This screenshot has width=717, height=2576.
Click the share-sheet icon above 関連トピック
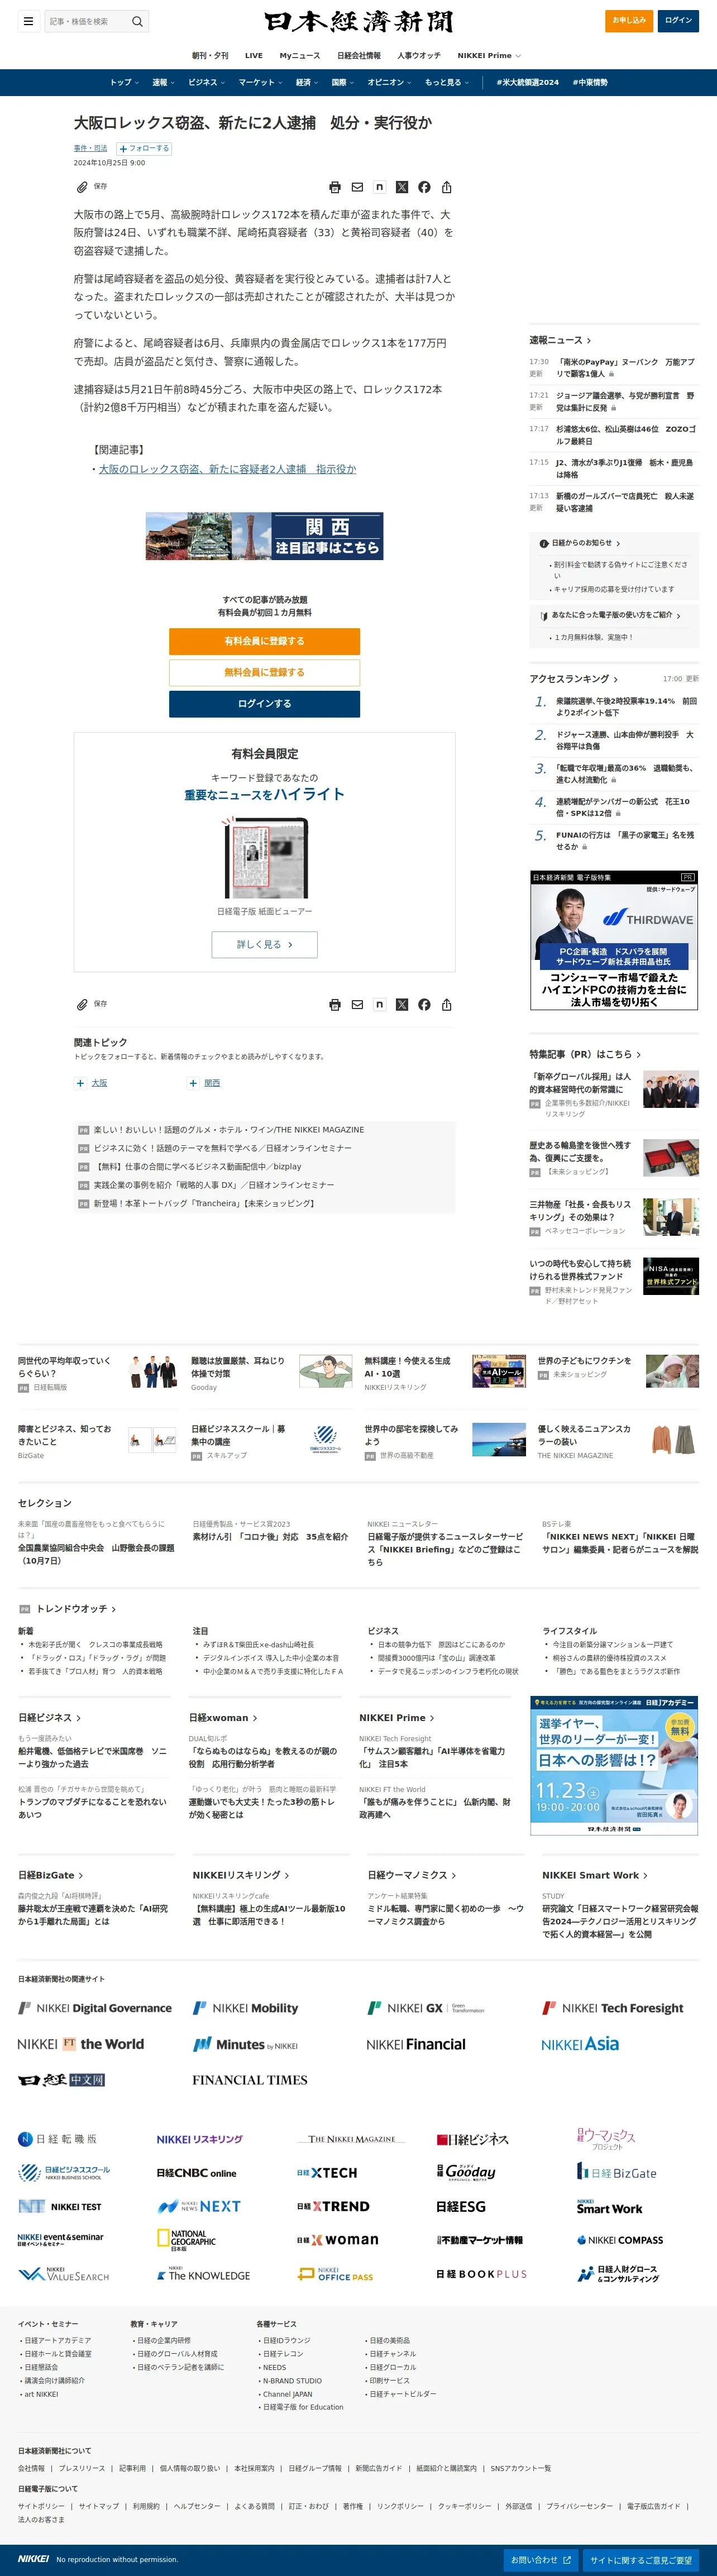point(447,1005)
